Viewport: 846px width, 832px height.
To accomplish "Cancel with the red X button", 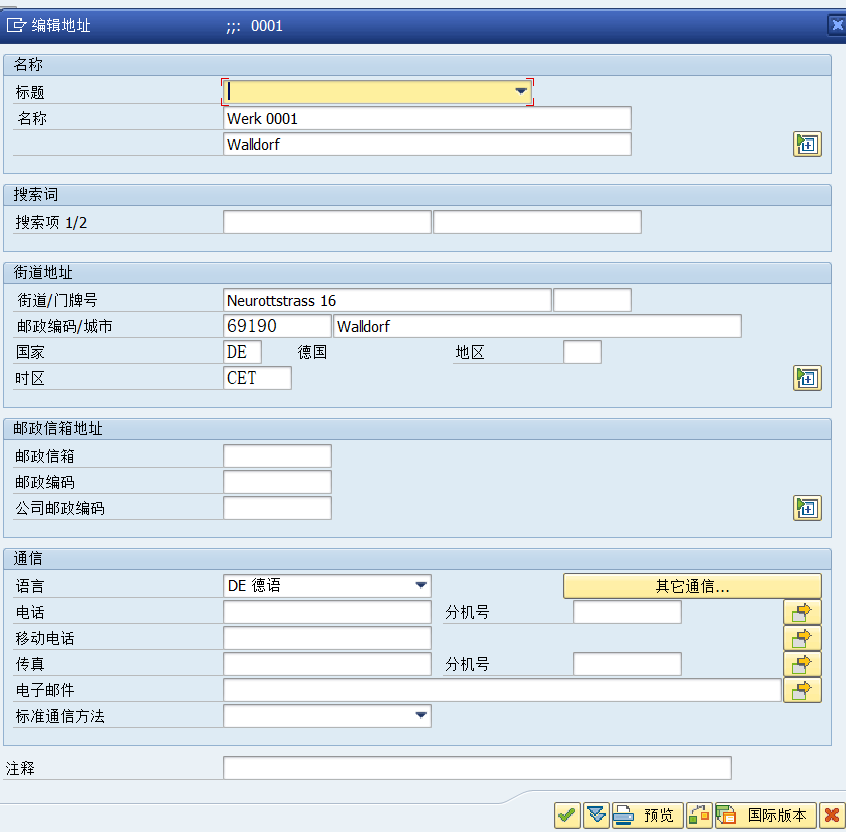I will [x=832, y=815].
